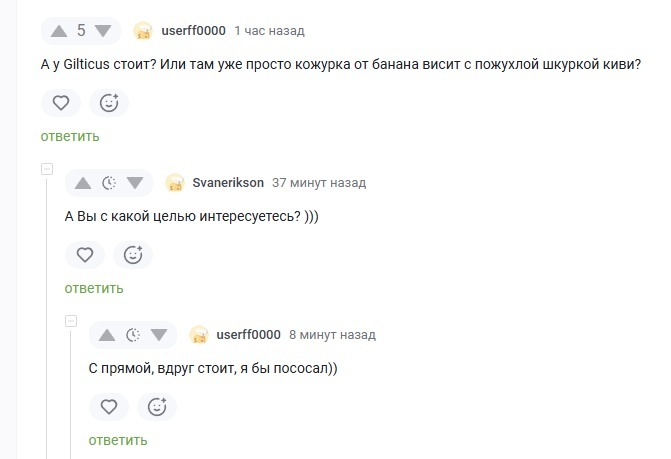Open Svanerikson's user profile
Screen dimensions: 671x459
pyautogui.click(x=227, y=183)
